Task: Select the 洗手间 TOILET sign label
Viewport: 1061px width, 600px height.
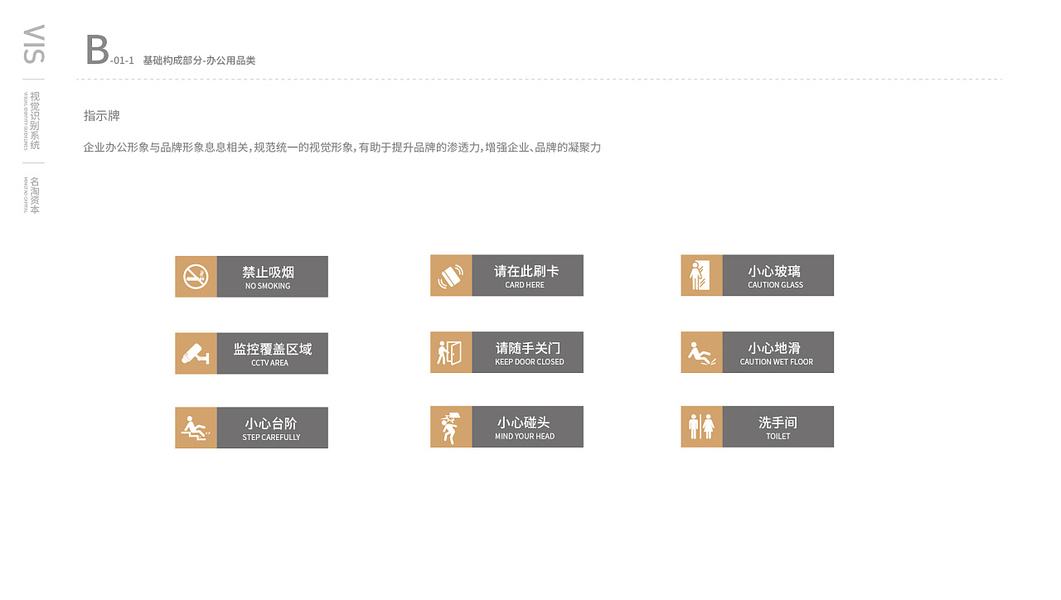Action: [x=777, y=427]
